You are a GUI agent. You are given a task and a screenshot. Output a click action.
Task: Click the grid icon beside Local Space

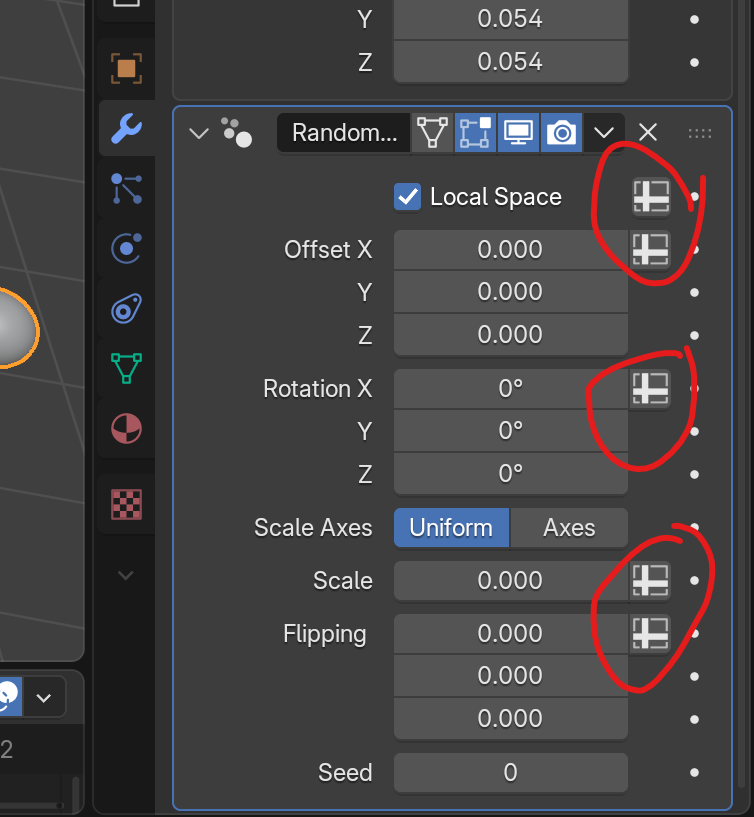tap(651, 197)
